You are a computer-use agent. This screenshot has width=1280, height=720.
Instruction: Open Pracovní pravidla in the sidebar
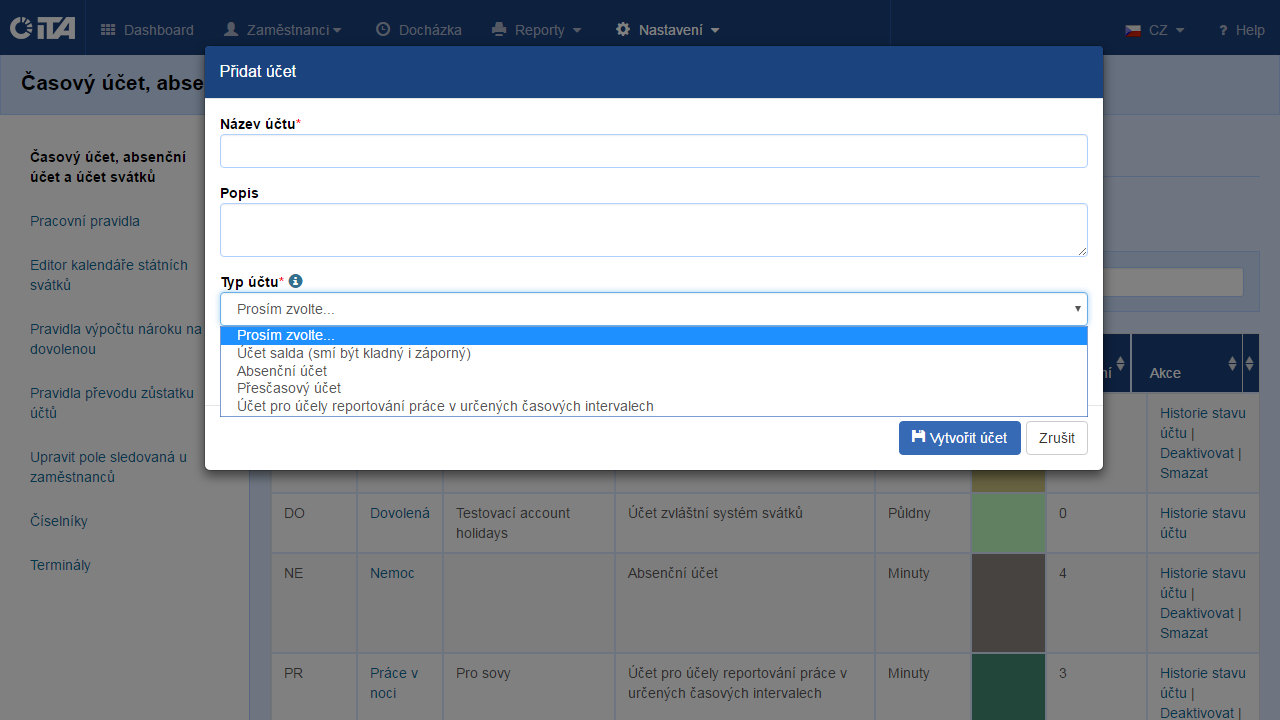pyautogui.click(x=85, y=221)
